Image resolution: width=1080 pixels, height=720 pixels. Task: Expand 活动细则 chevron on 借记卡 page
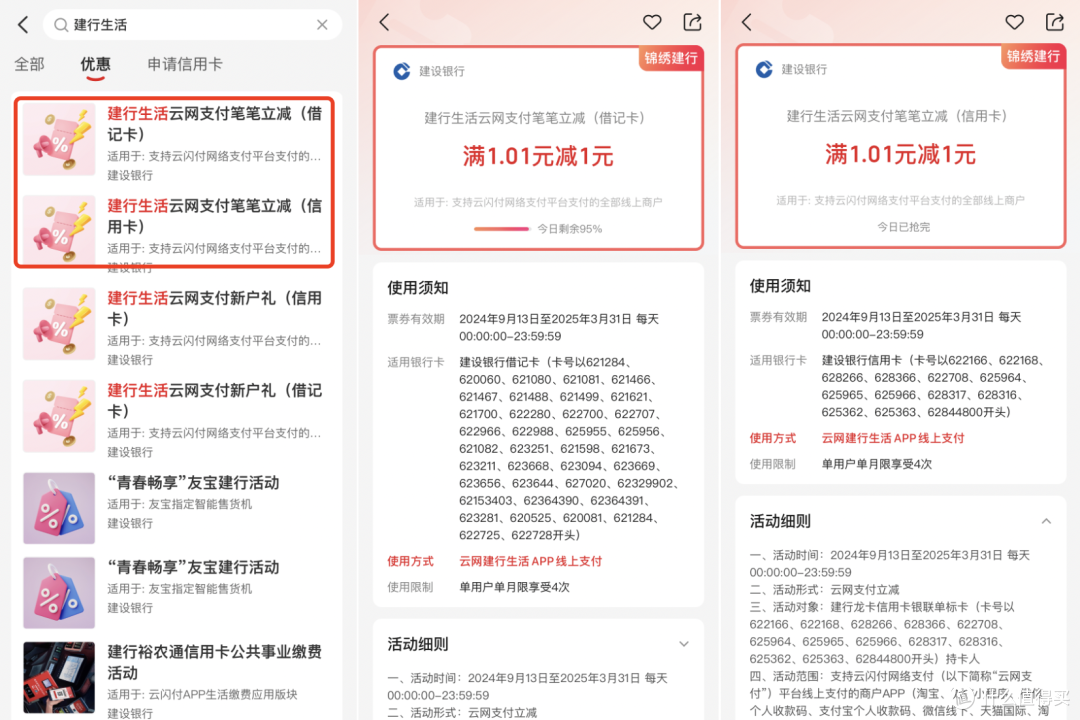click(x=684, y=644)
